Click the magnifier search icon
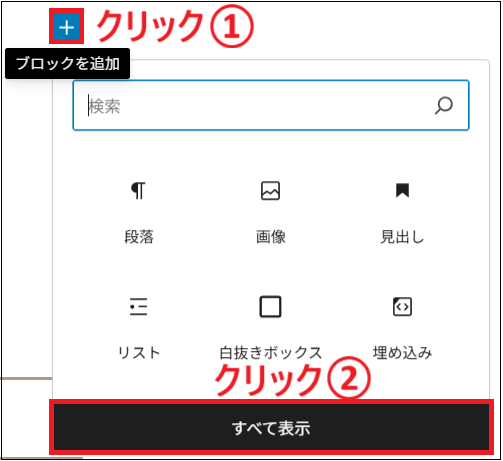This screenshot has height=461, width=503. (x=444, y=105)
